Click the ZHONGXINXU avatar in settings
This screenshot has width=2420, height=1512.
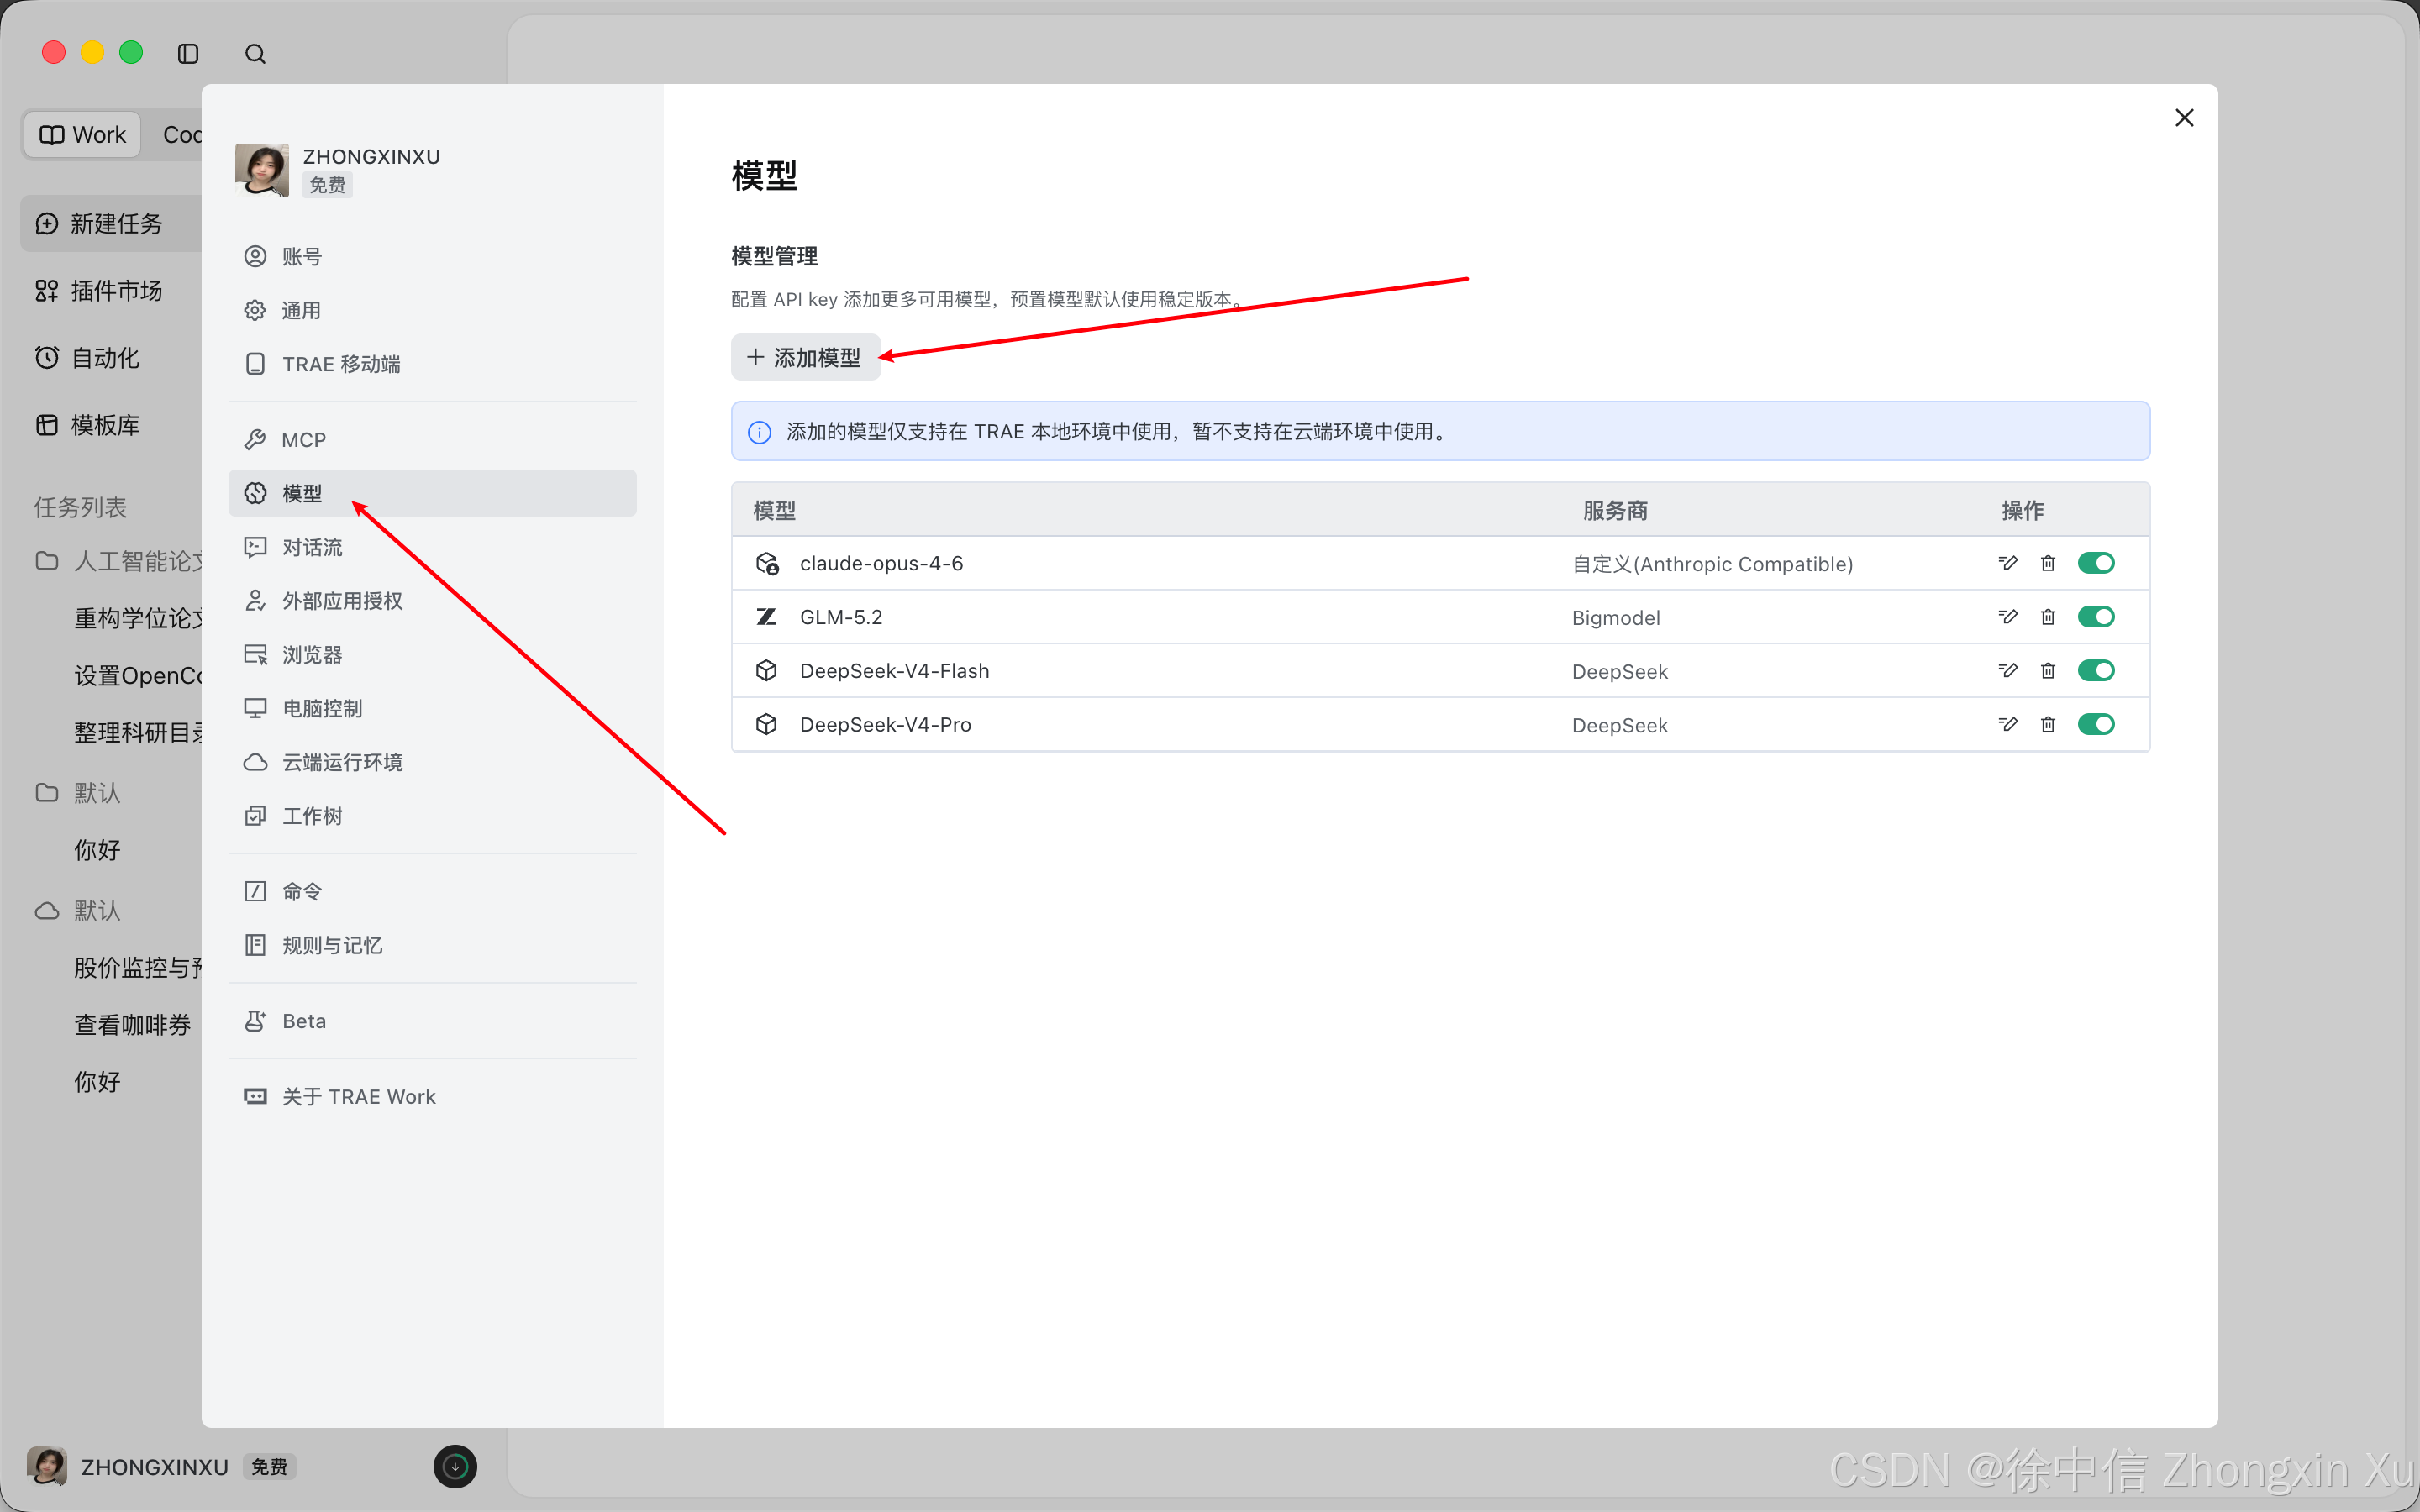(262, 170)
